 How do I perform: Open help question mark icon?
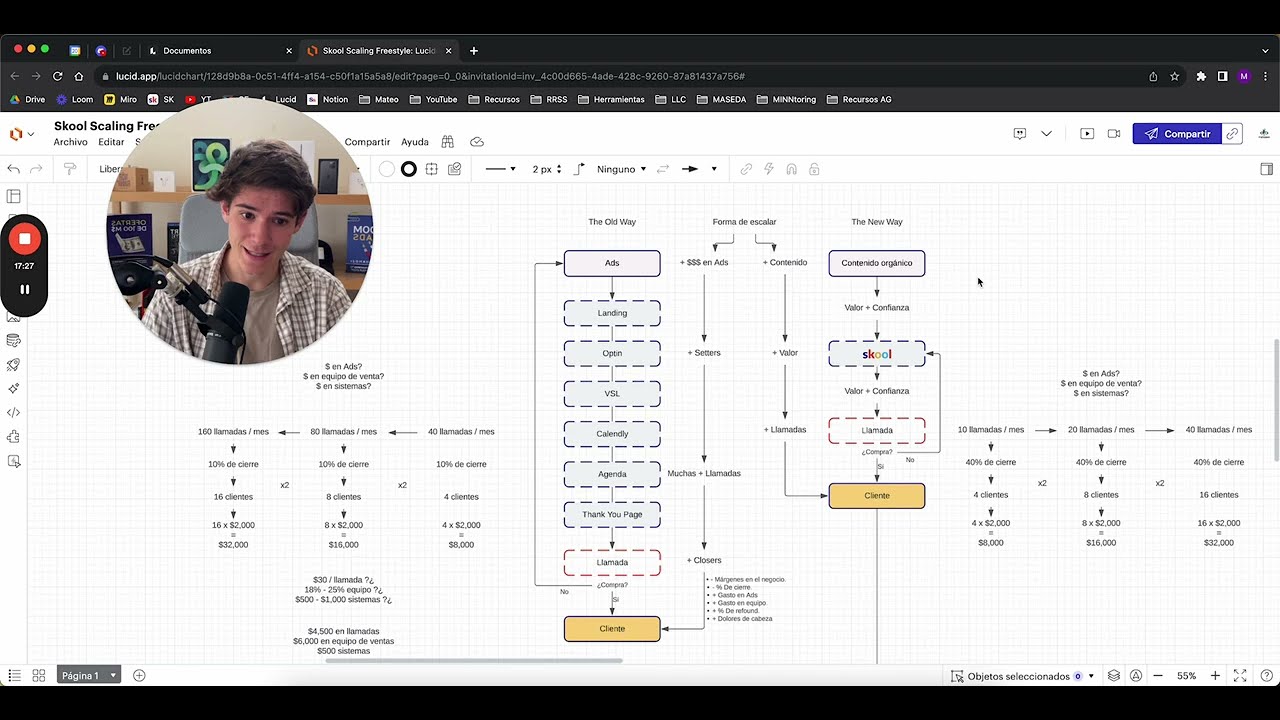(x=1266, y=676)
